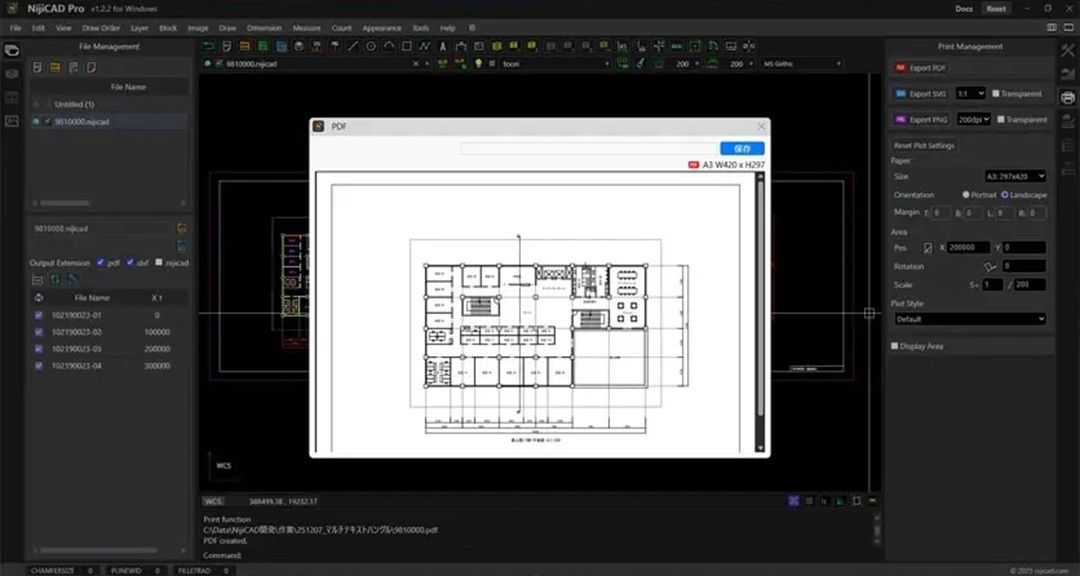Click the settings gear in menu bar
1080x576 pixels.
pyautogui.click(x=472, y=28)
